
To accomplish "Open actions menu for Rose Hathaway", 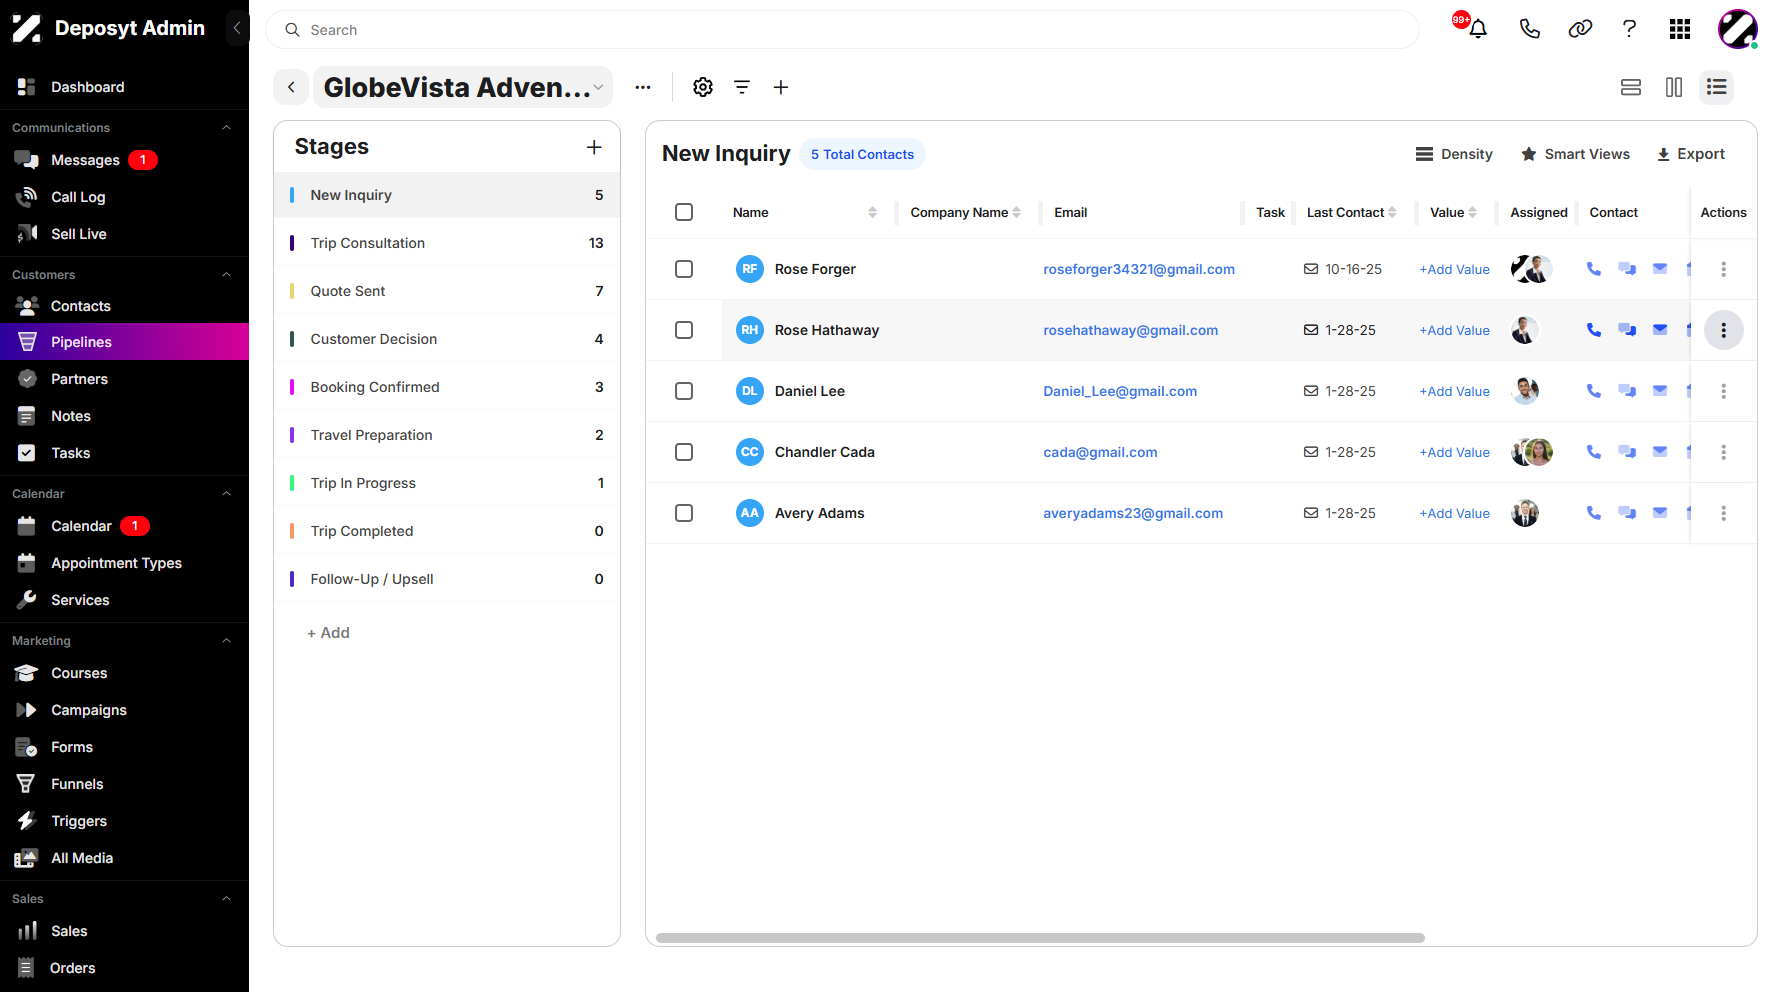I will 1723,330.
